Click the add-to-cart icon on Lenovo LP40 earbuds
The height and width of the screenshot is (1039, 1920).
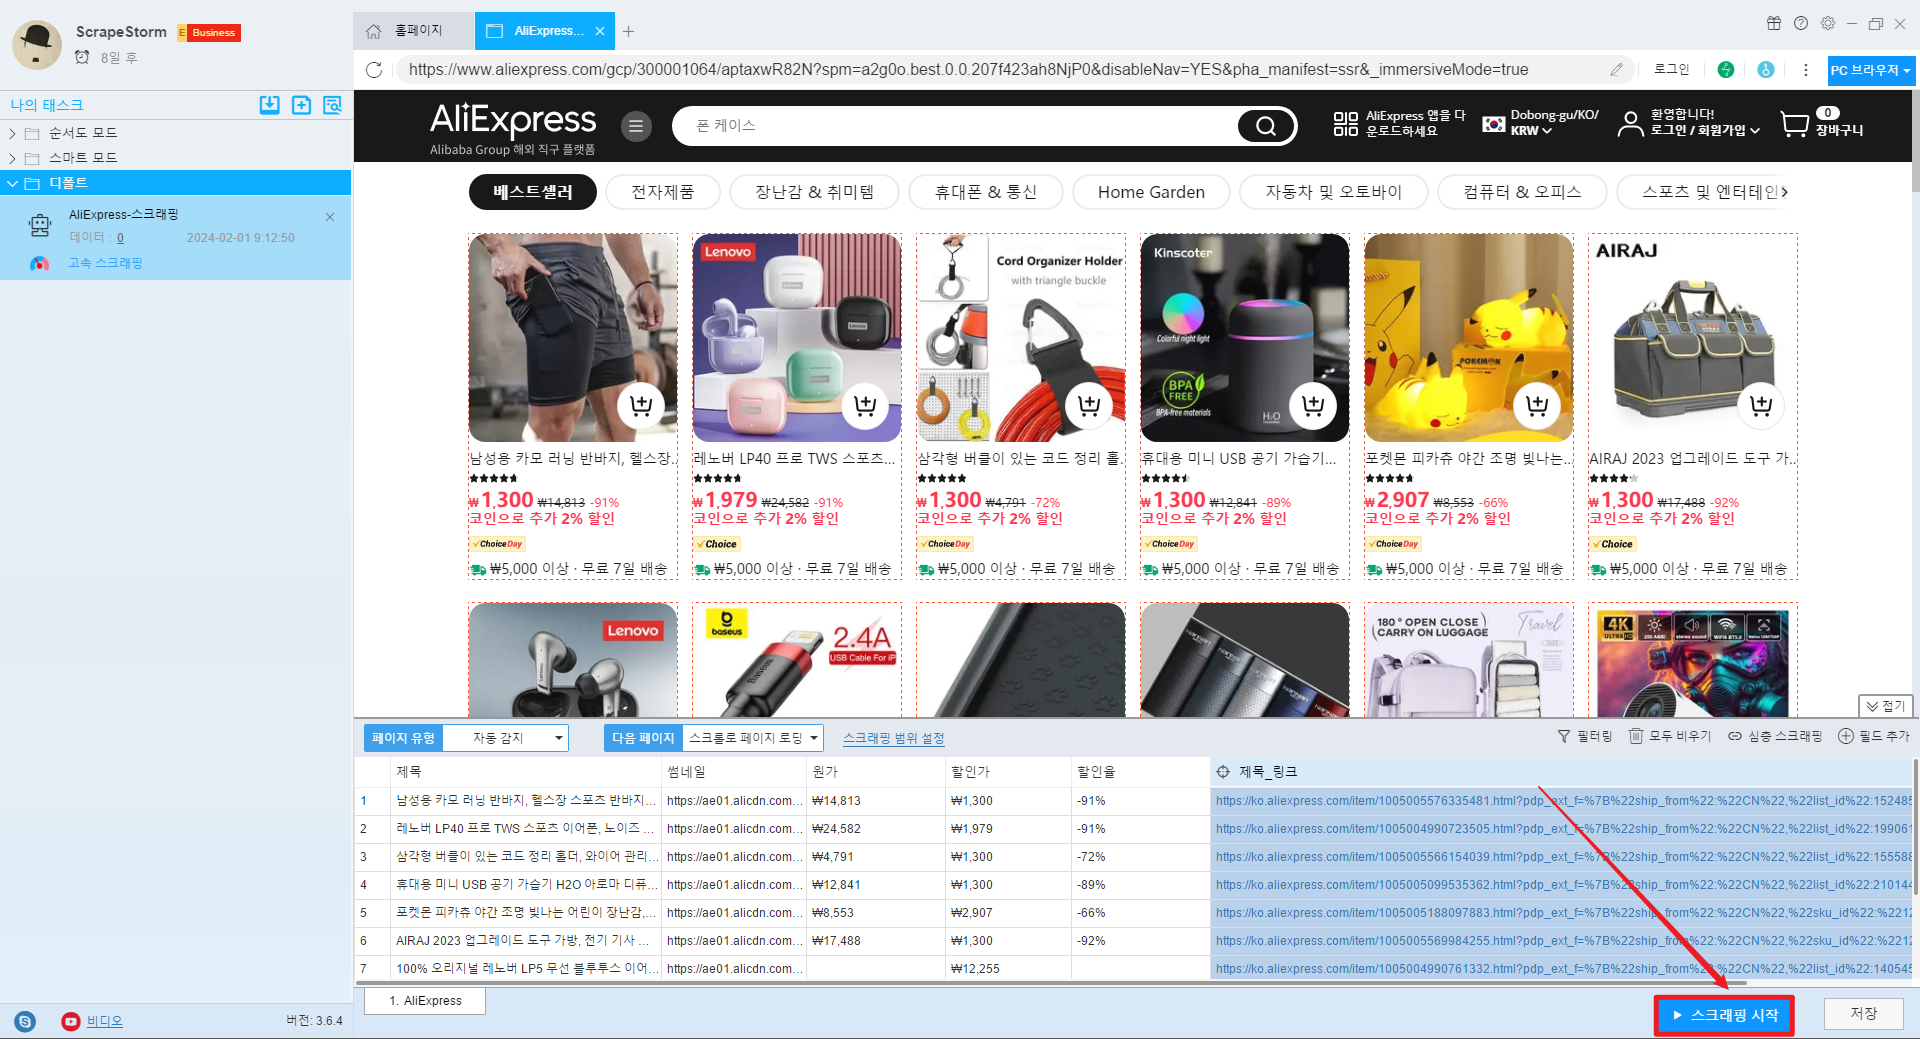(865, 405)
